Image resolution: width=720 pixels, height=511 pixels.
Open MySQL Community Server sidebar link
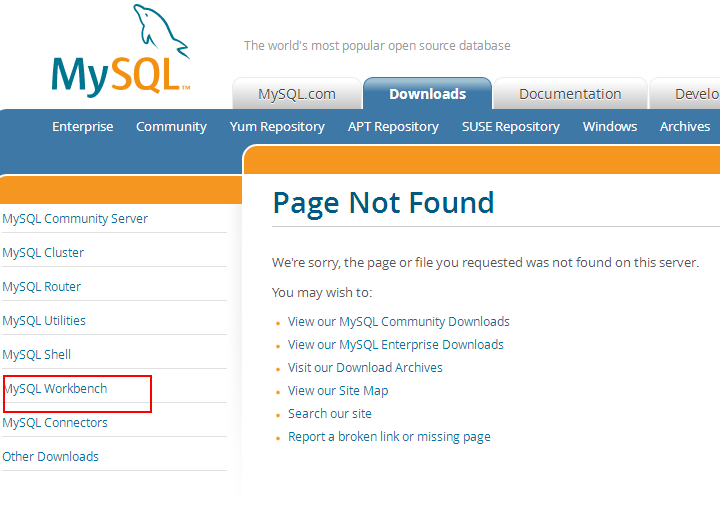(75, 219)
